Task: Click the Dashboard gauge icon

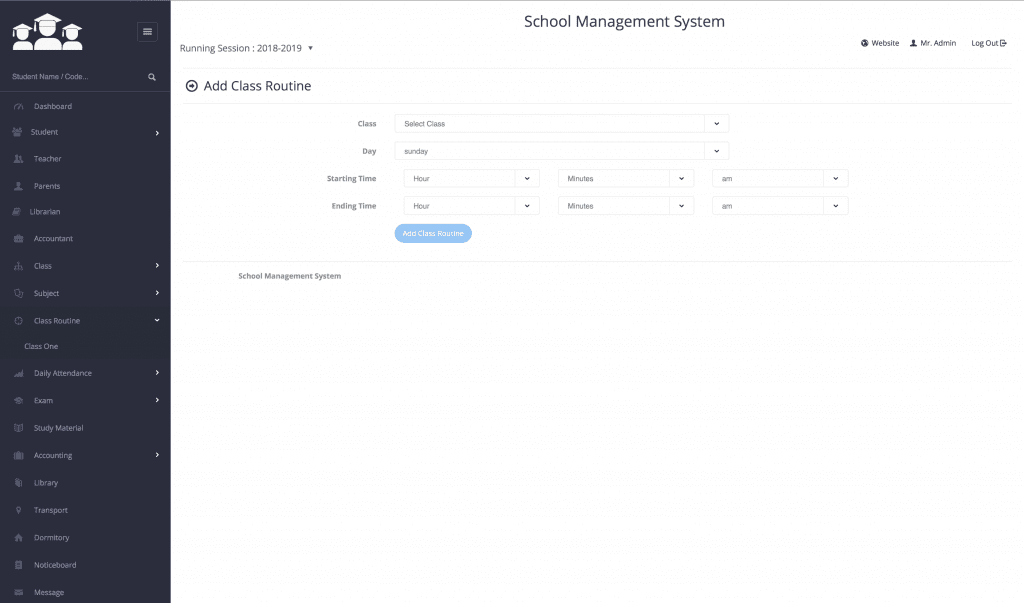Action: click(18, 106)
